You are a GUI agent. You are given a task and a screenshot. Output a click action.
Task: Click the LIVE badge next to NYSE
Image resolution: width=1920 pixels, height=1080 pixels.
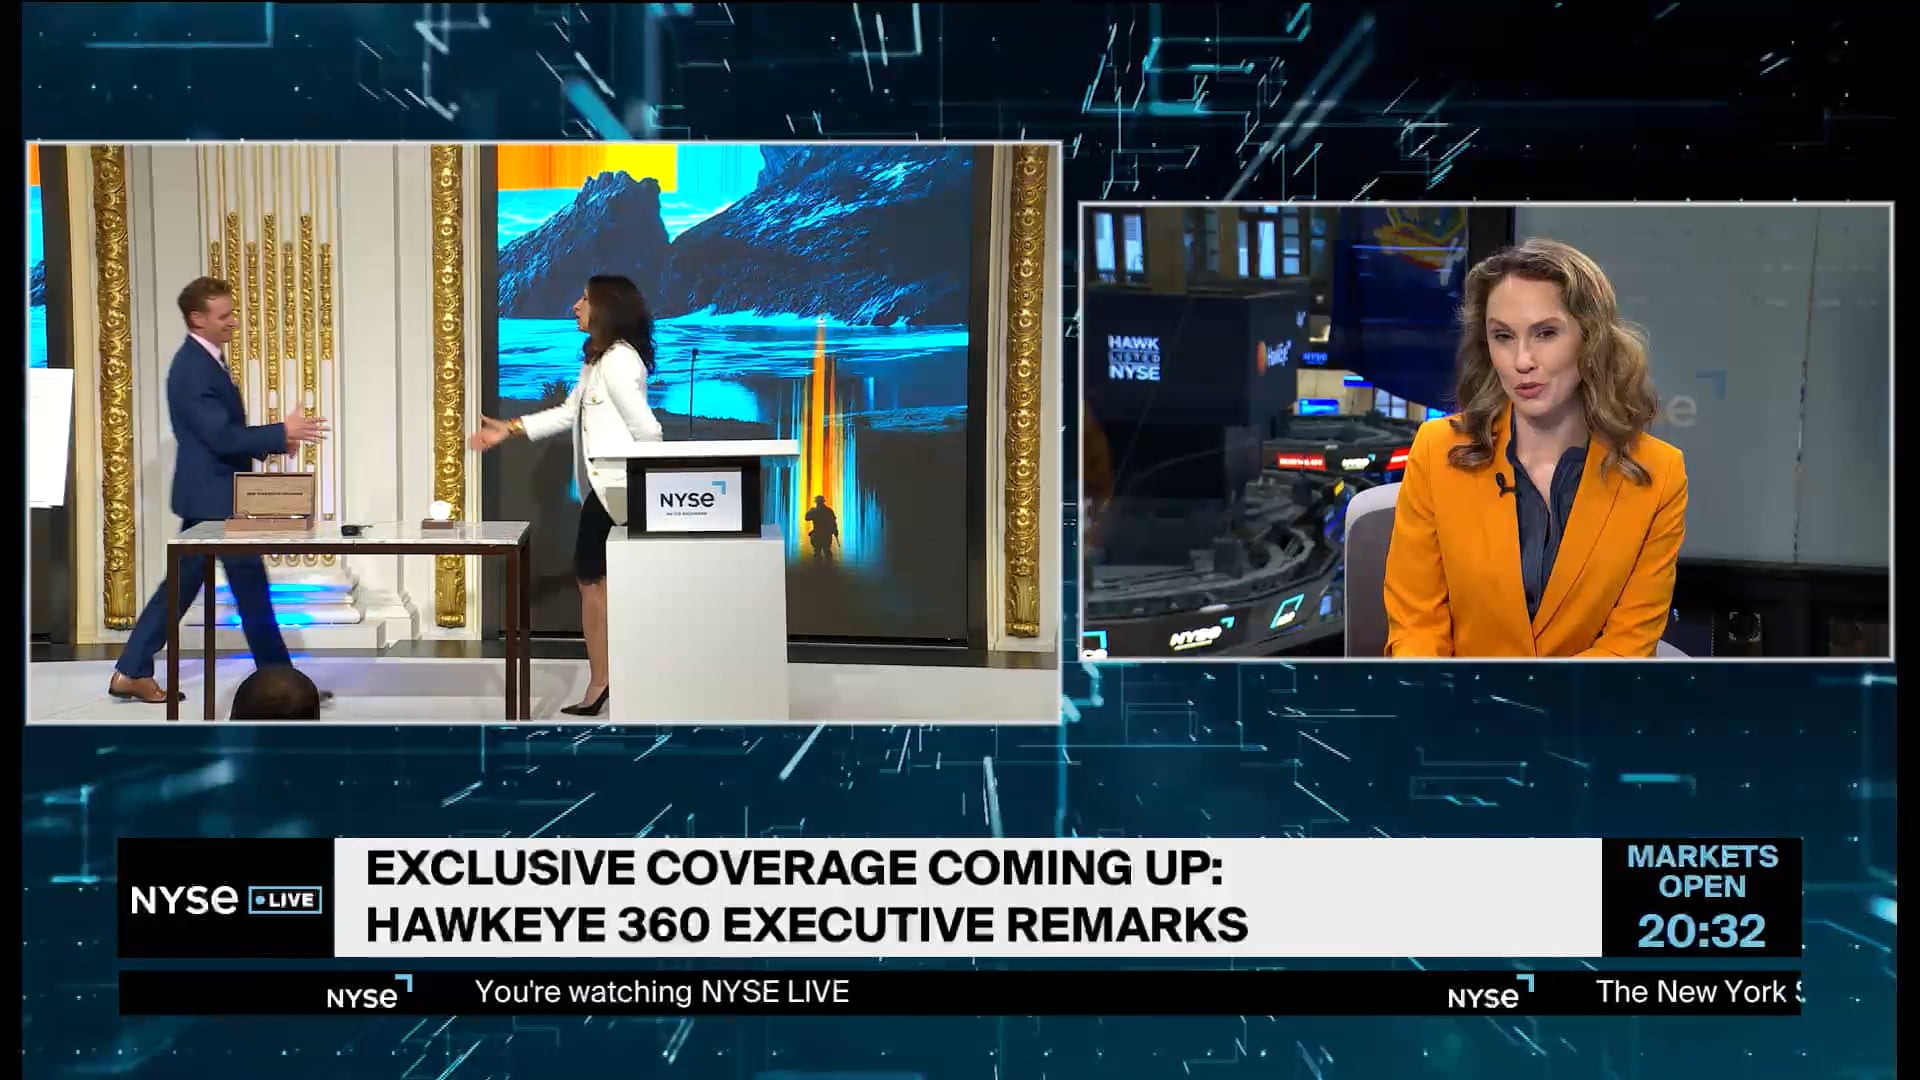tap(284, 900)
